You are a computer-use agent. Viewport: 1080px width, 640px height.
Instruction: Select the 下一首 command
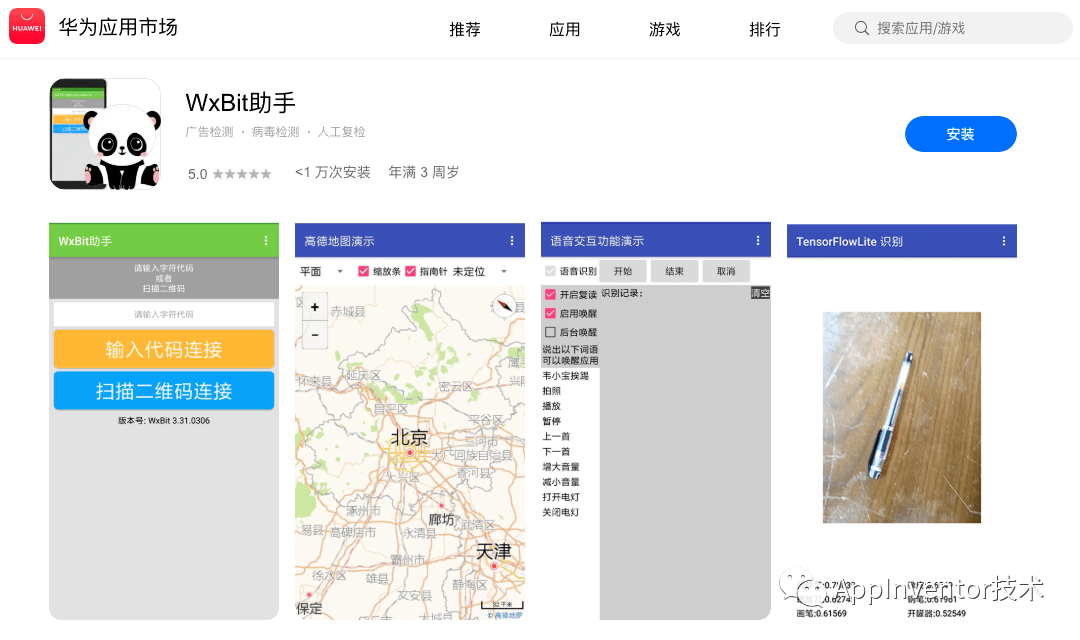click(557, 452)
